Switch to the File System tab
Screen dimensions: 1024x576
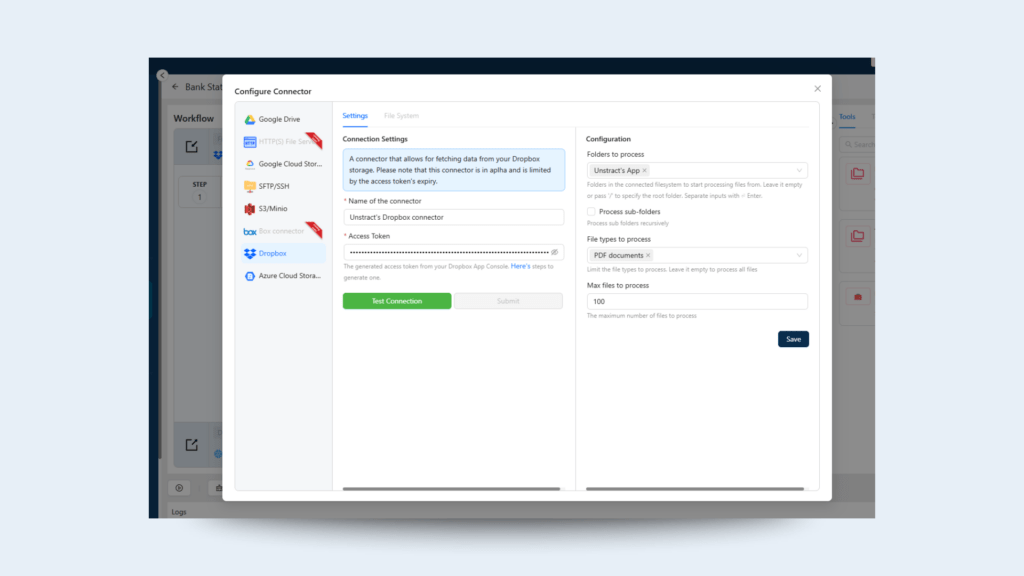401,116
